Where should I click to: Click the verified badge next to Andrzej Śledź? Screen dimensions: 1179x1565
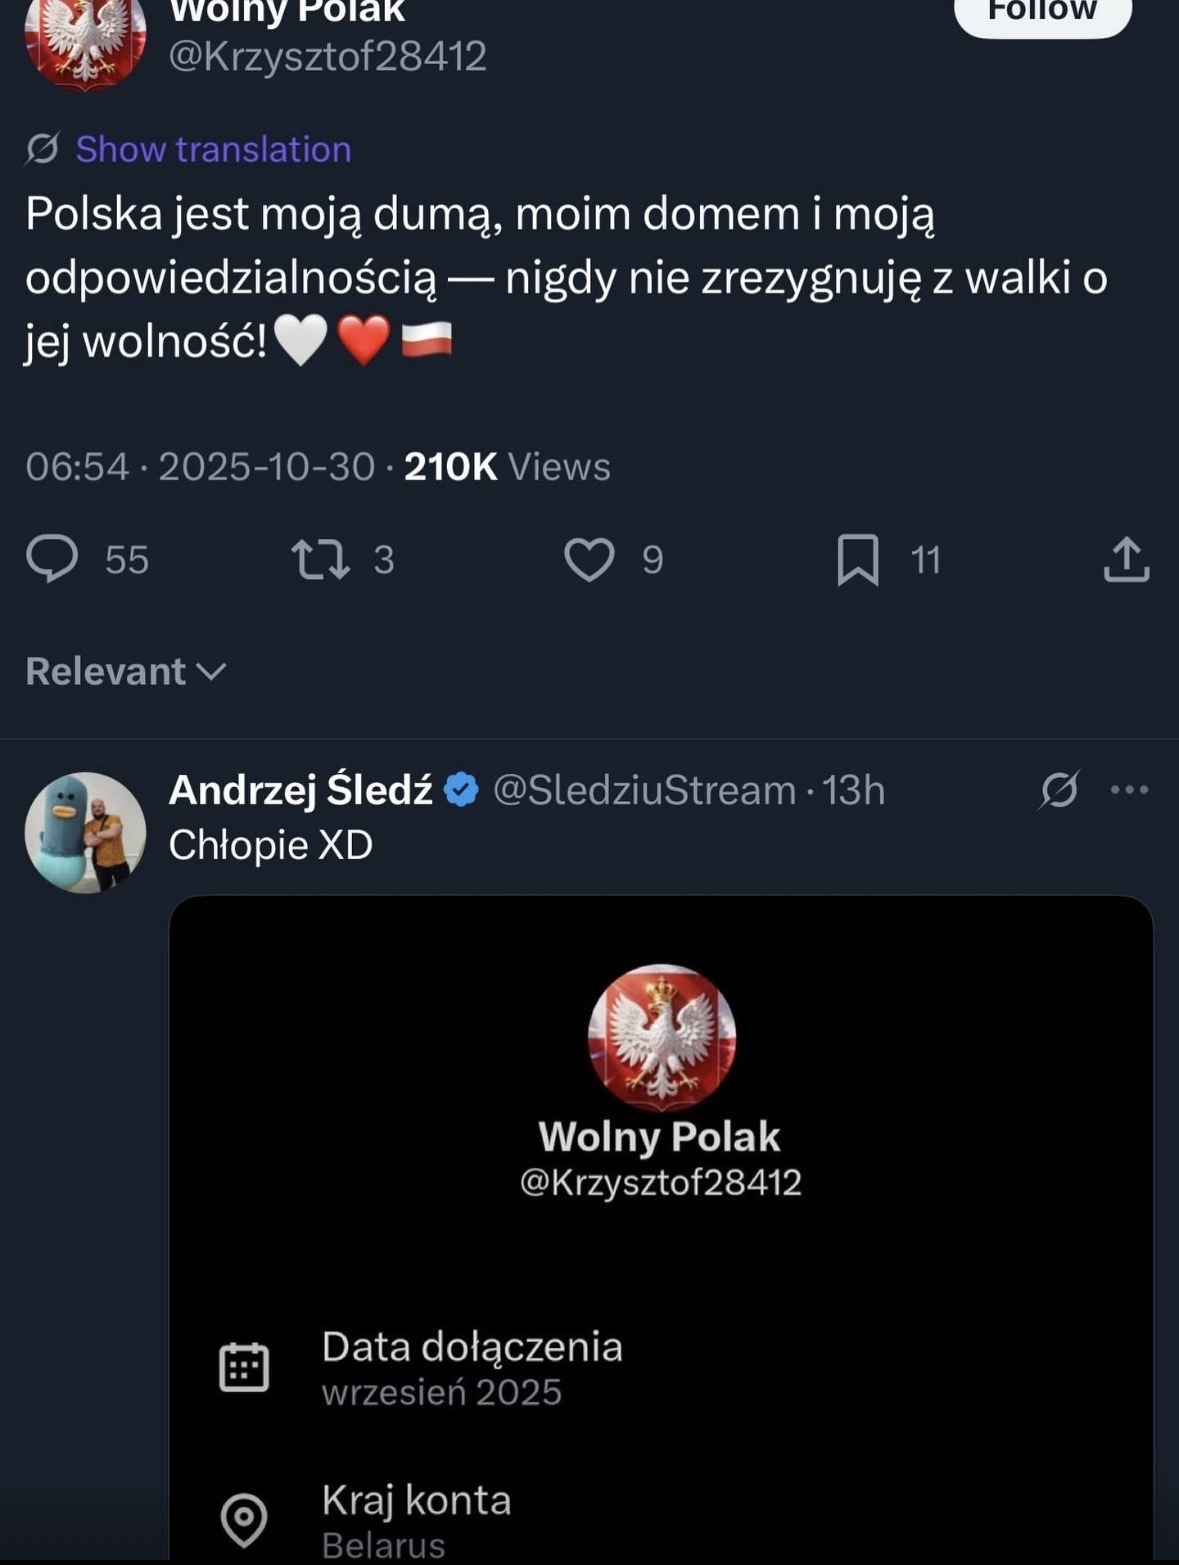(x=461, y=790)
